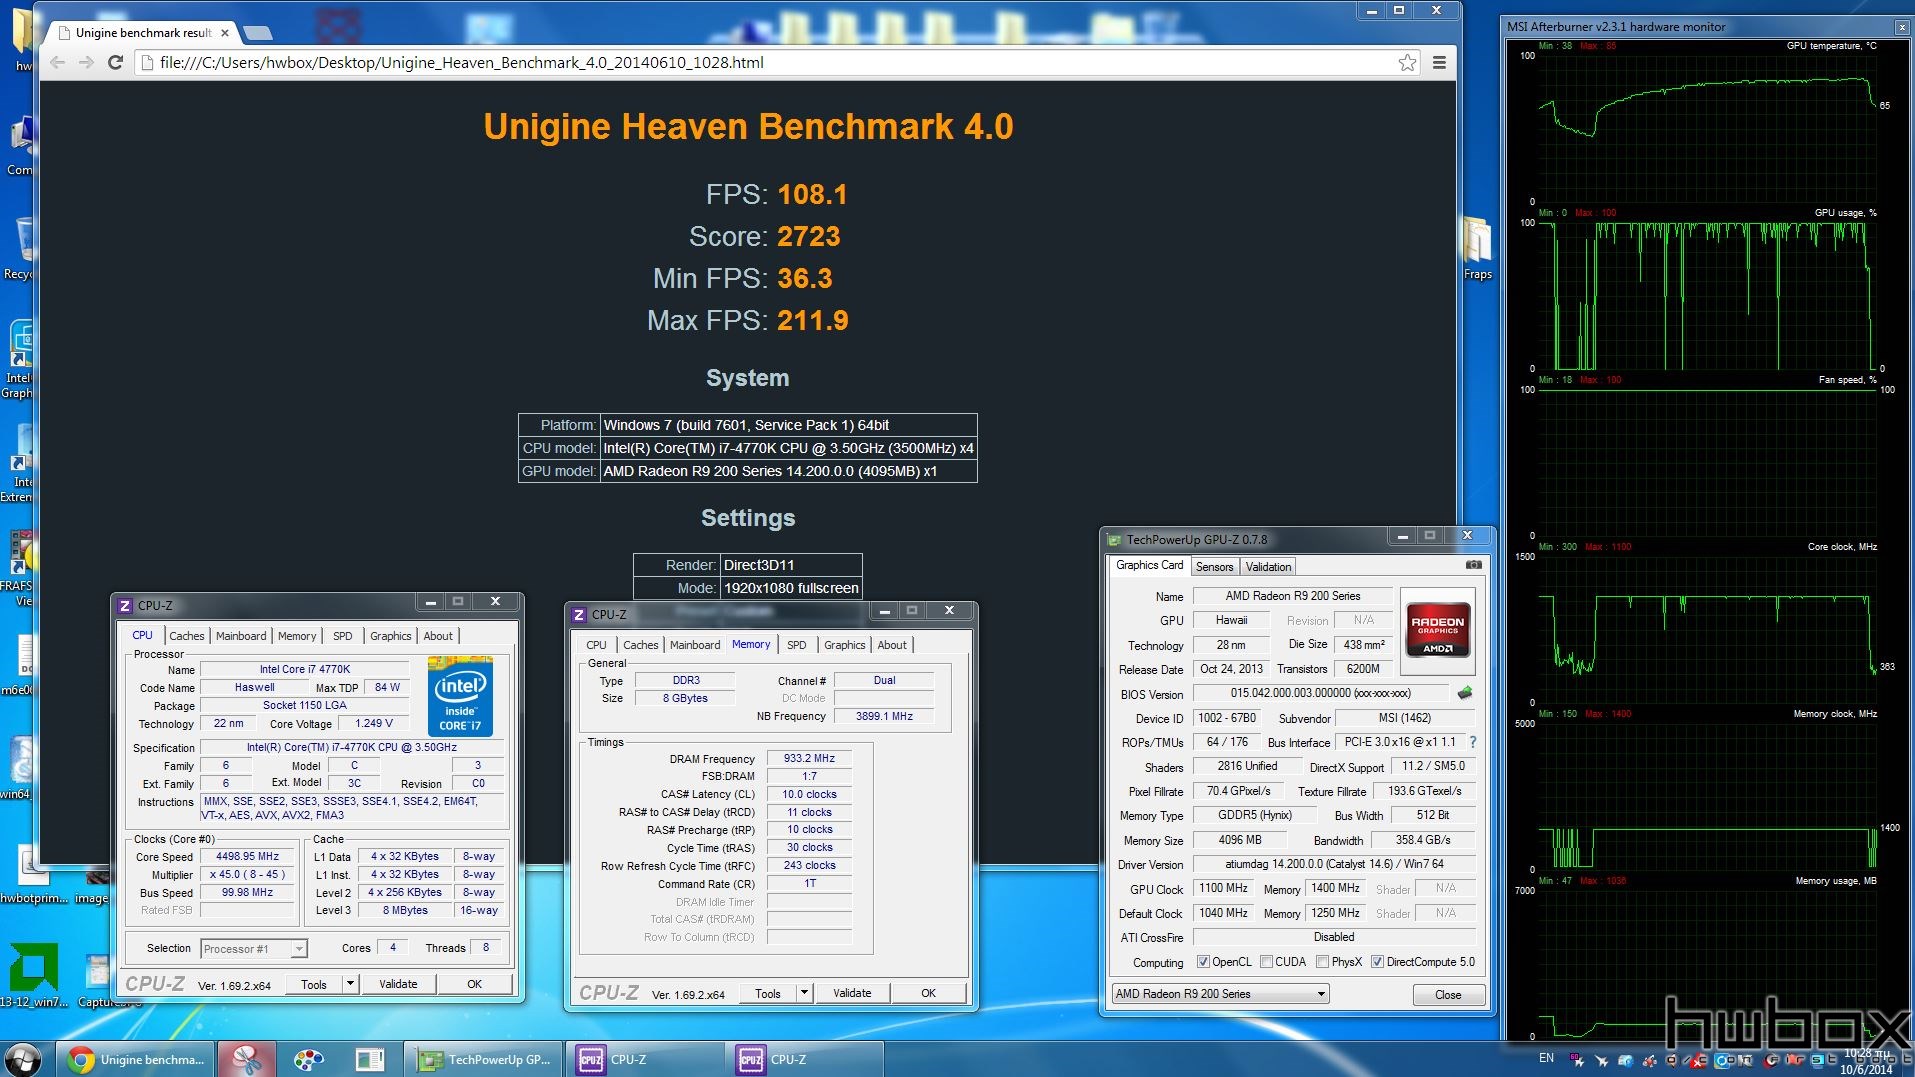Open Graphics tab in left CPU-Z window
Screen dimensions: 1915x1077
click(390, 636)
